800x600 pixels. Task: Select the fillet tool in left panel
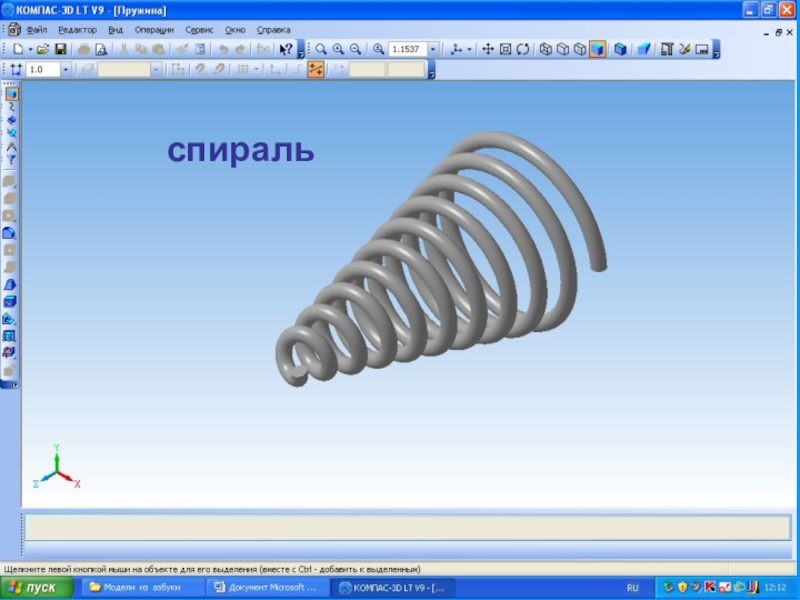click(10, 233)
